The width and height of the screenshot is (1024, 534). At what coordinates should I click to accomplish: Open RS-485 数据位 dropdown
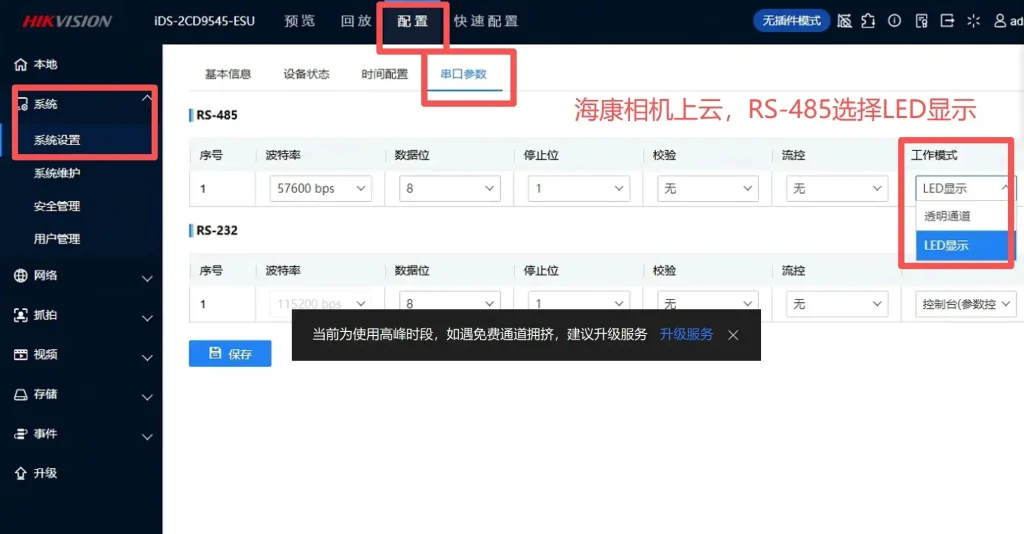point(449,188)
